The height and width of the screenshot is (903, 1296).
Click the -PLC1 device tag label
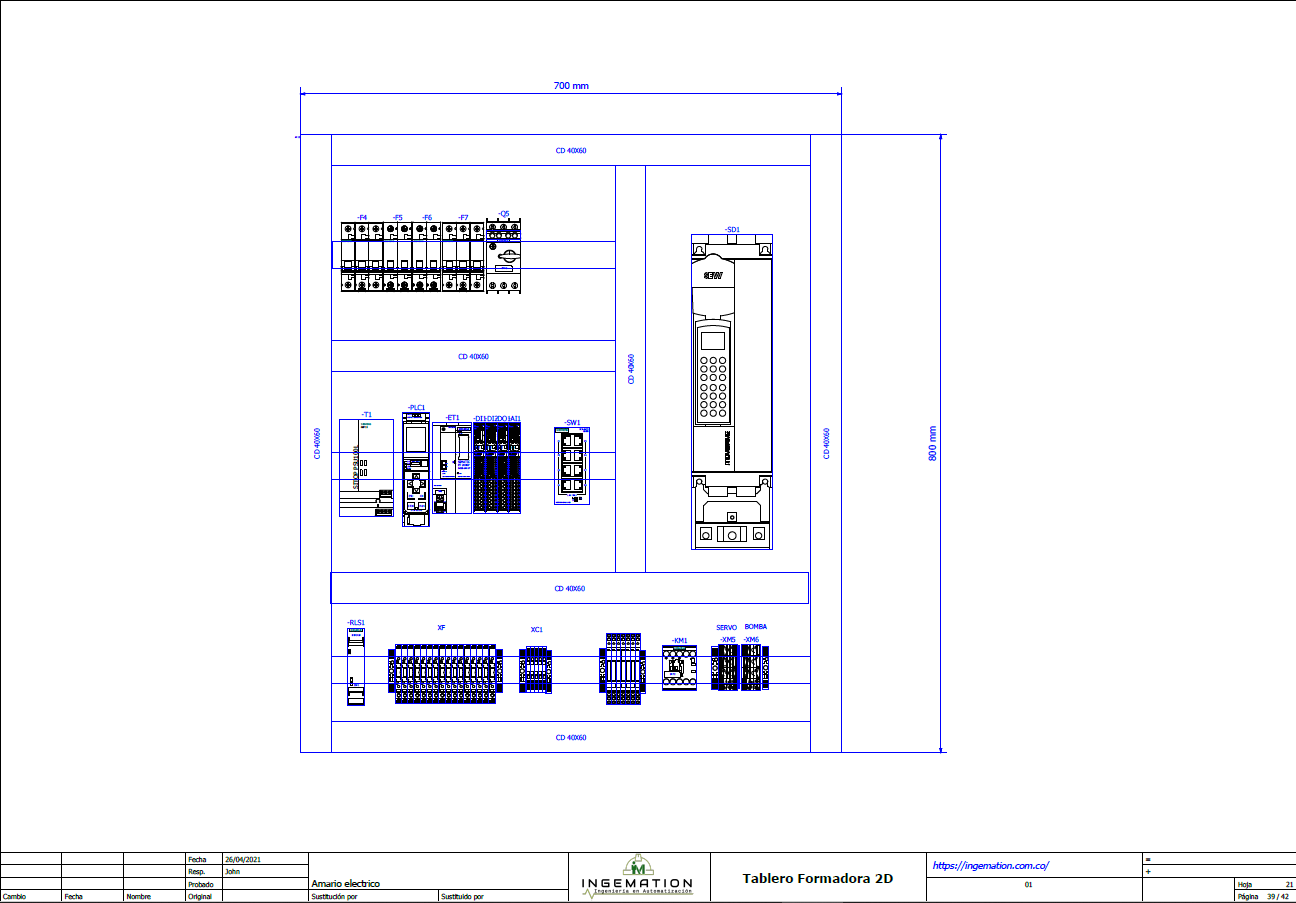click(417, 408)
